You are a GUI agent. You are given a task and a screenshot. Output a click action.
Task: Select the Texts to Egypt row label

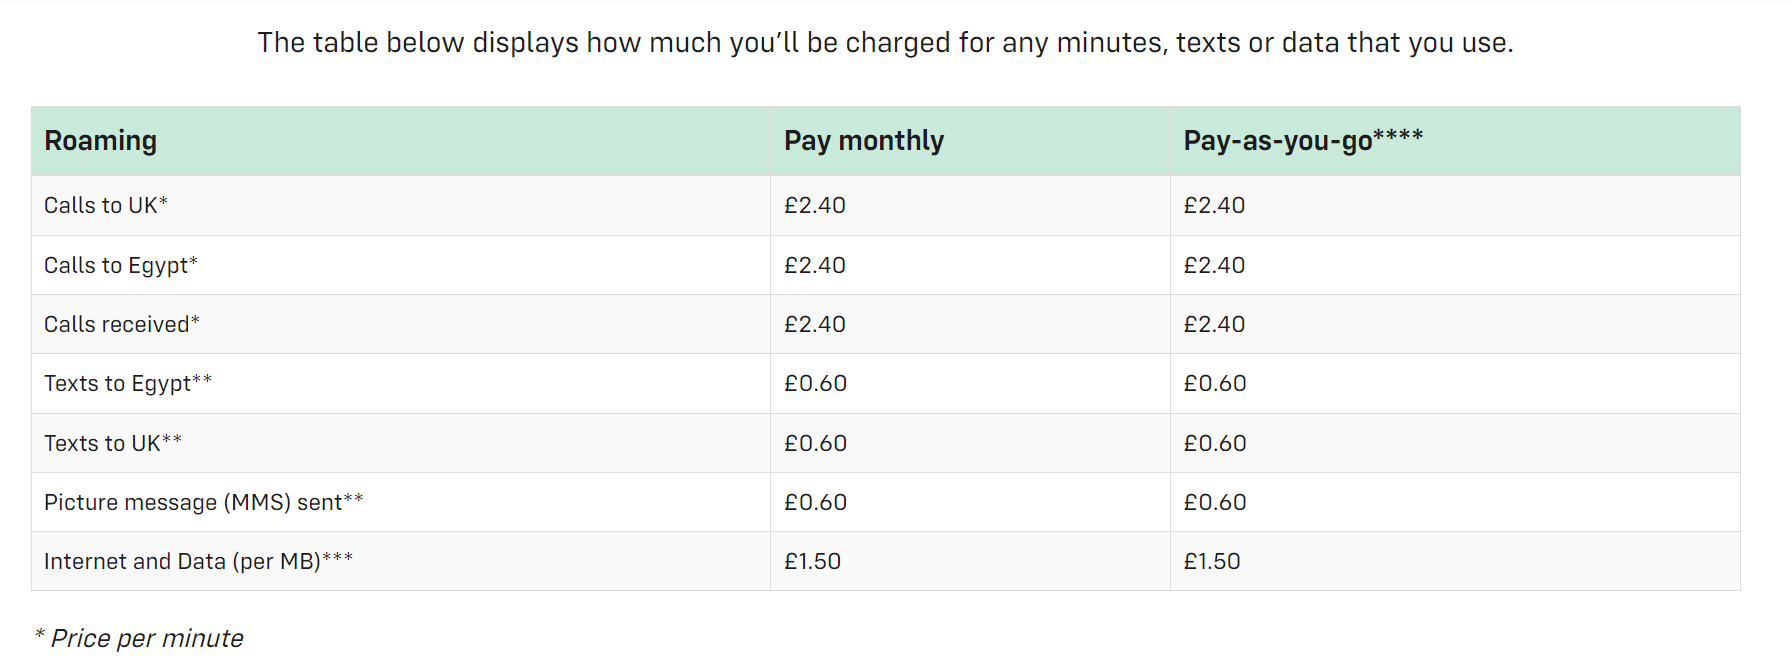click(128, 383)
